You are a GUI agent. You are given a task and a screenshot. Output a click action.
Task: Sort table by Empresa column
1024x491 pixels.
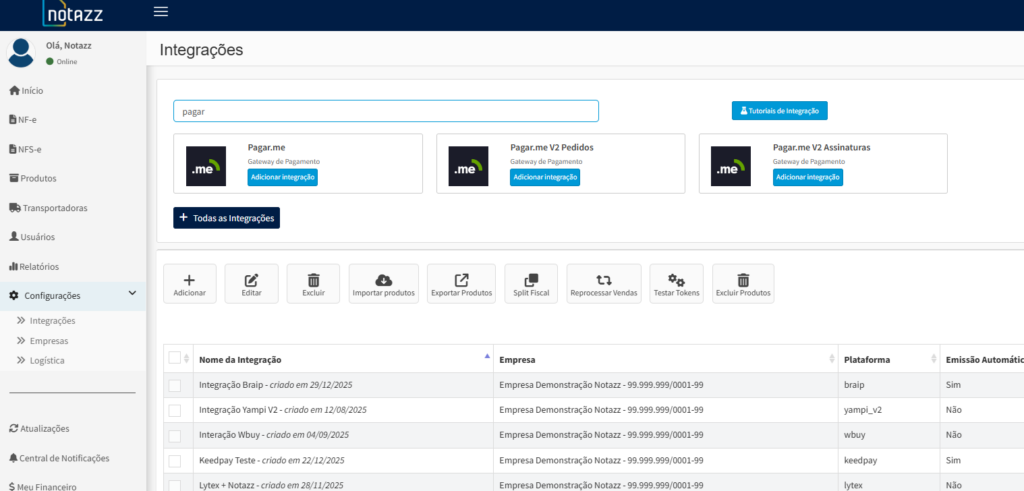pos(665,359)
